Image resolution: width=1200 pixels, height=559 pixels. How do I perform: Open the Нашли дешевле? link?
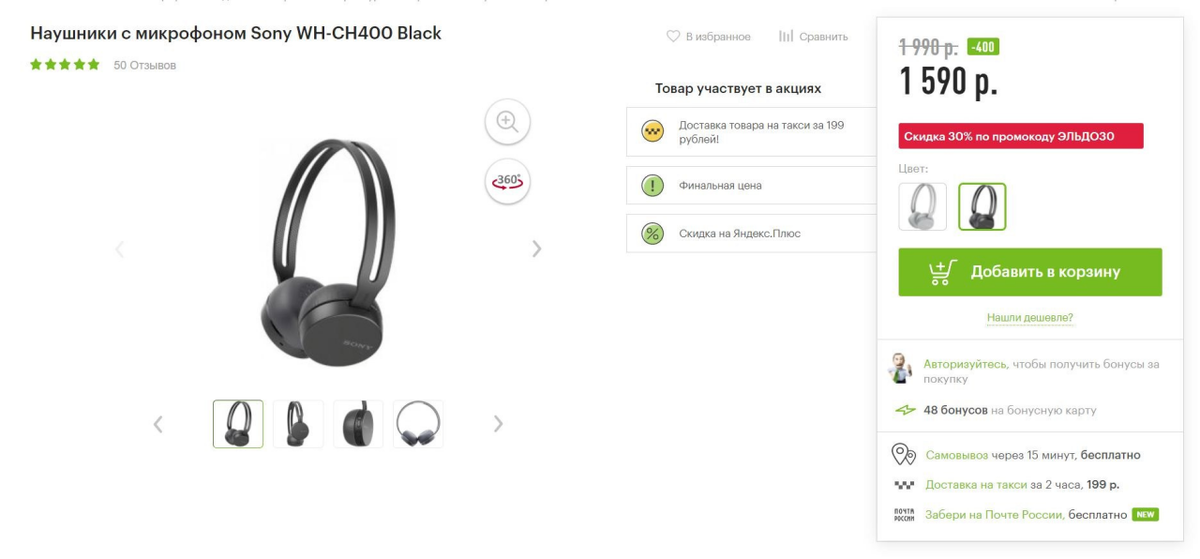click(1030, 318)
